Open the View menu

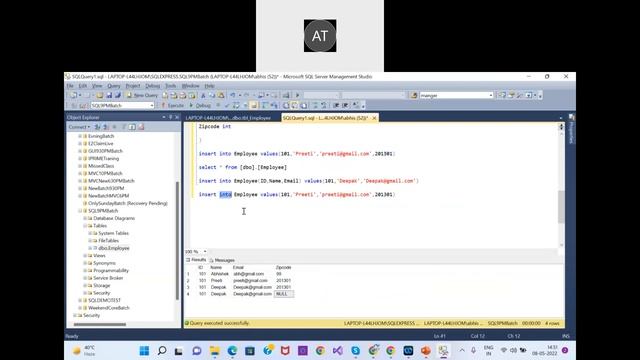tap(97, 86)
